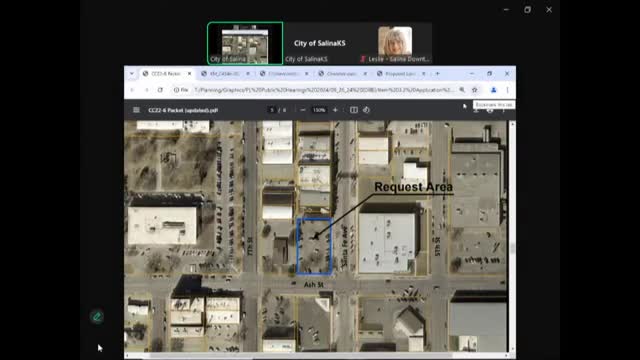Close the third browser tab
640x360 pixels.
[307, 74]
